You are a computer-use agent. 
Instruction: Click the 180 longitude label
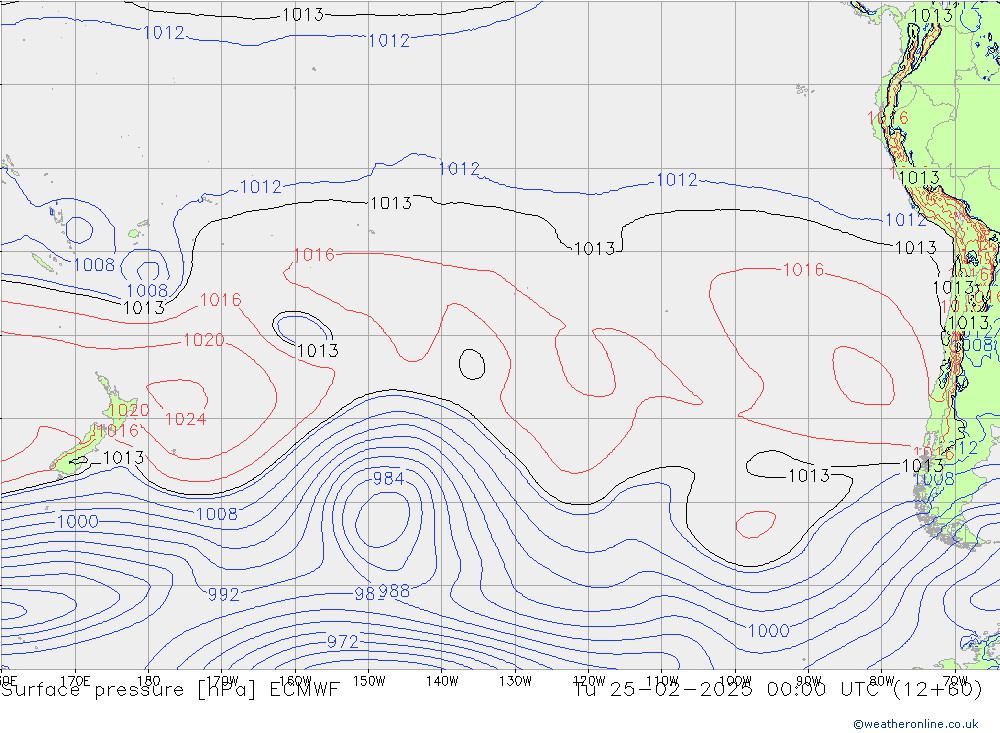(149, 681)
